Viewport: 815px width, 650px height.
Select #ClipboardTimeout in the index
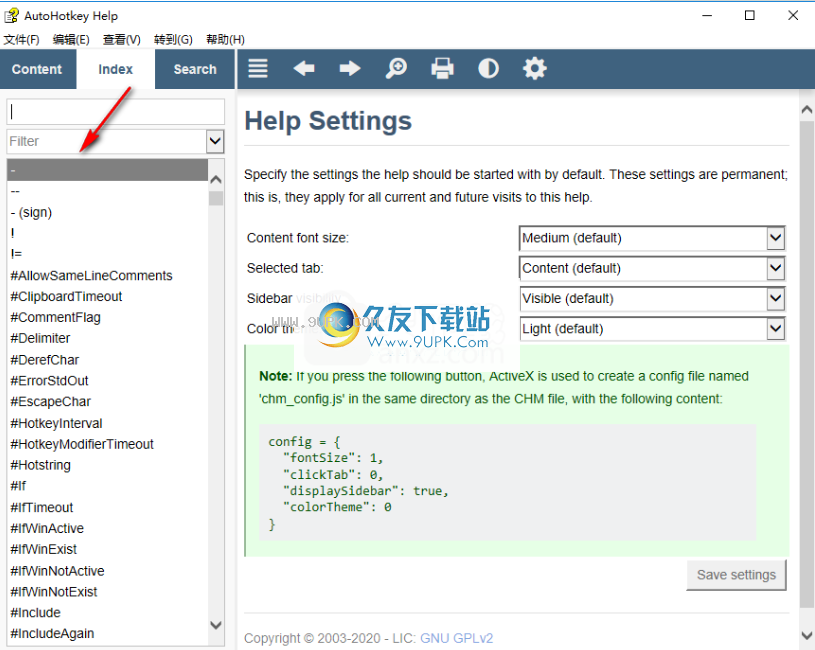click(108, 296)
